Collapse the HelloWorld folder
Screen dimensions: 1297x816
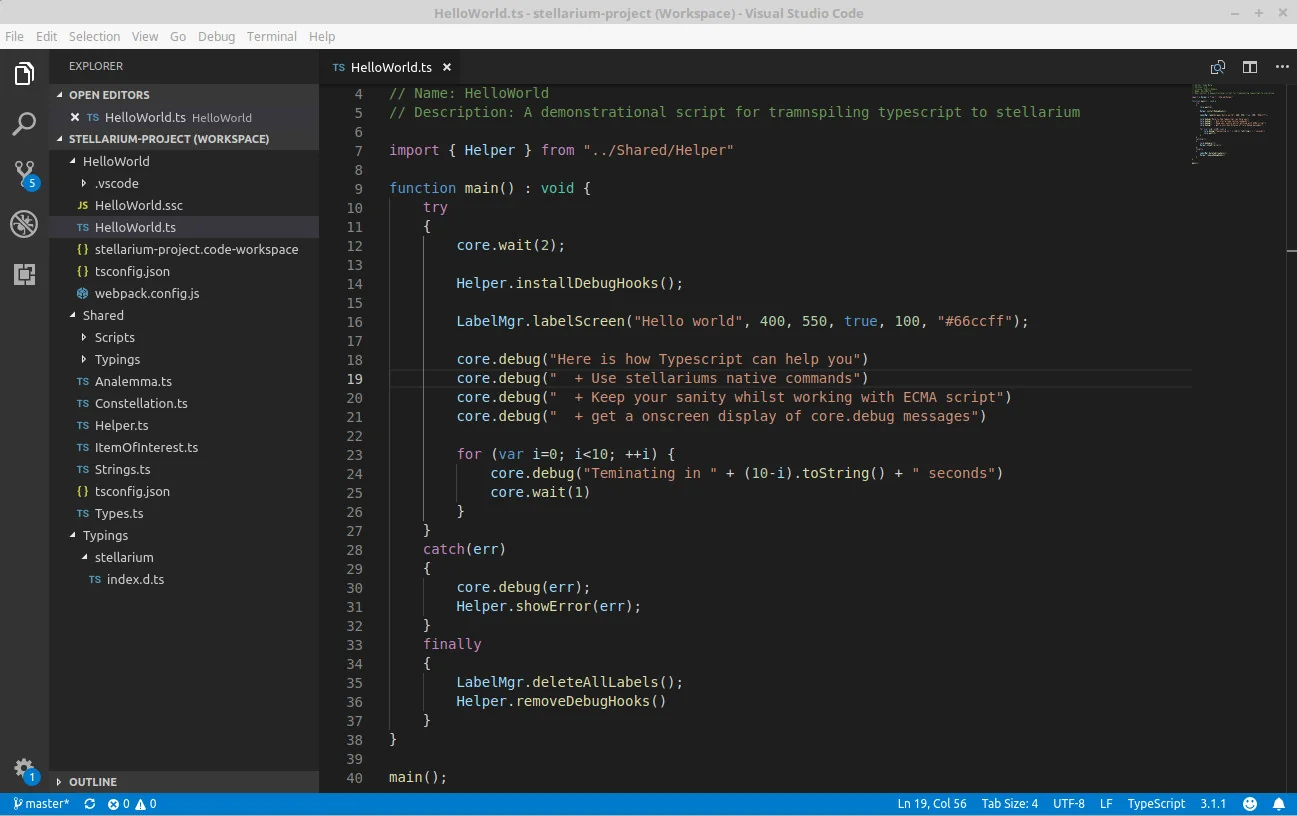point(184,161)
